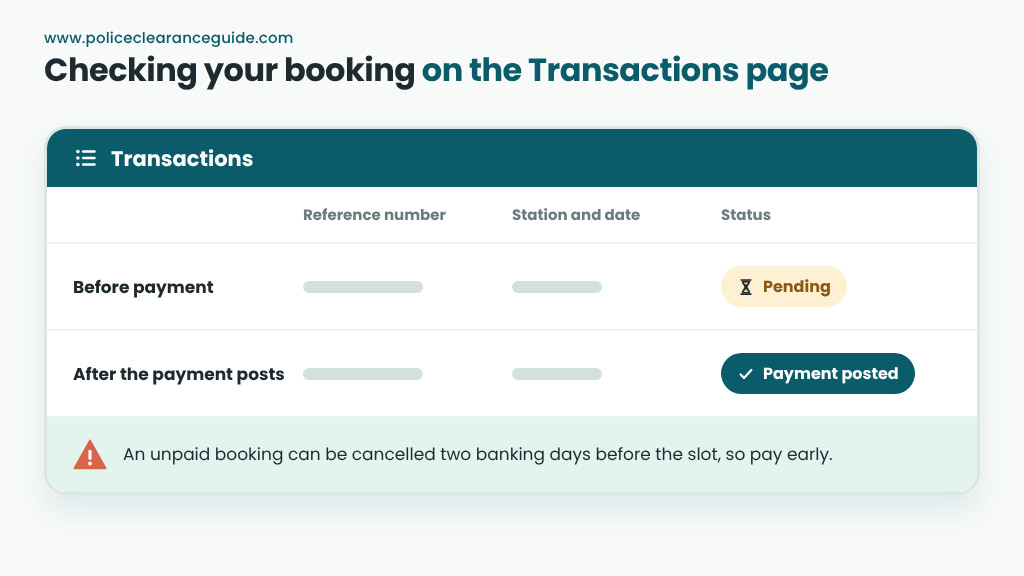
Task: Click the Reference number column header
Action: (x=374, y=215)
